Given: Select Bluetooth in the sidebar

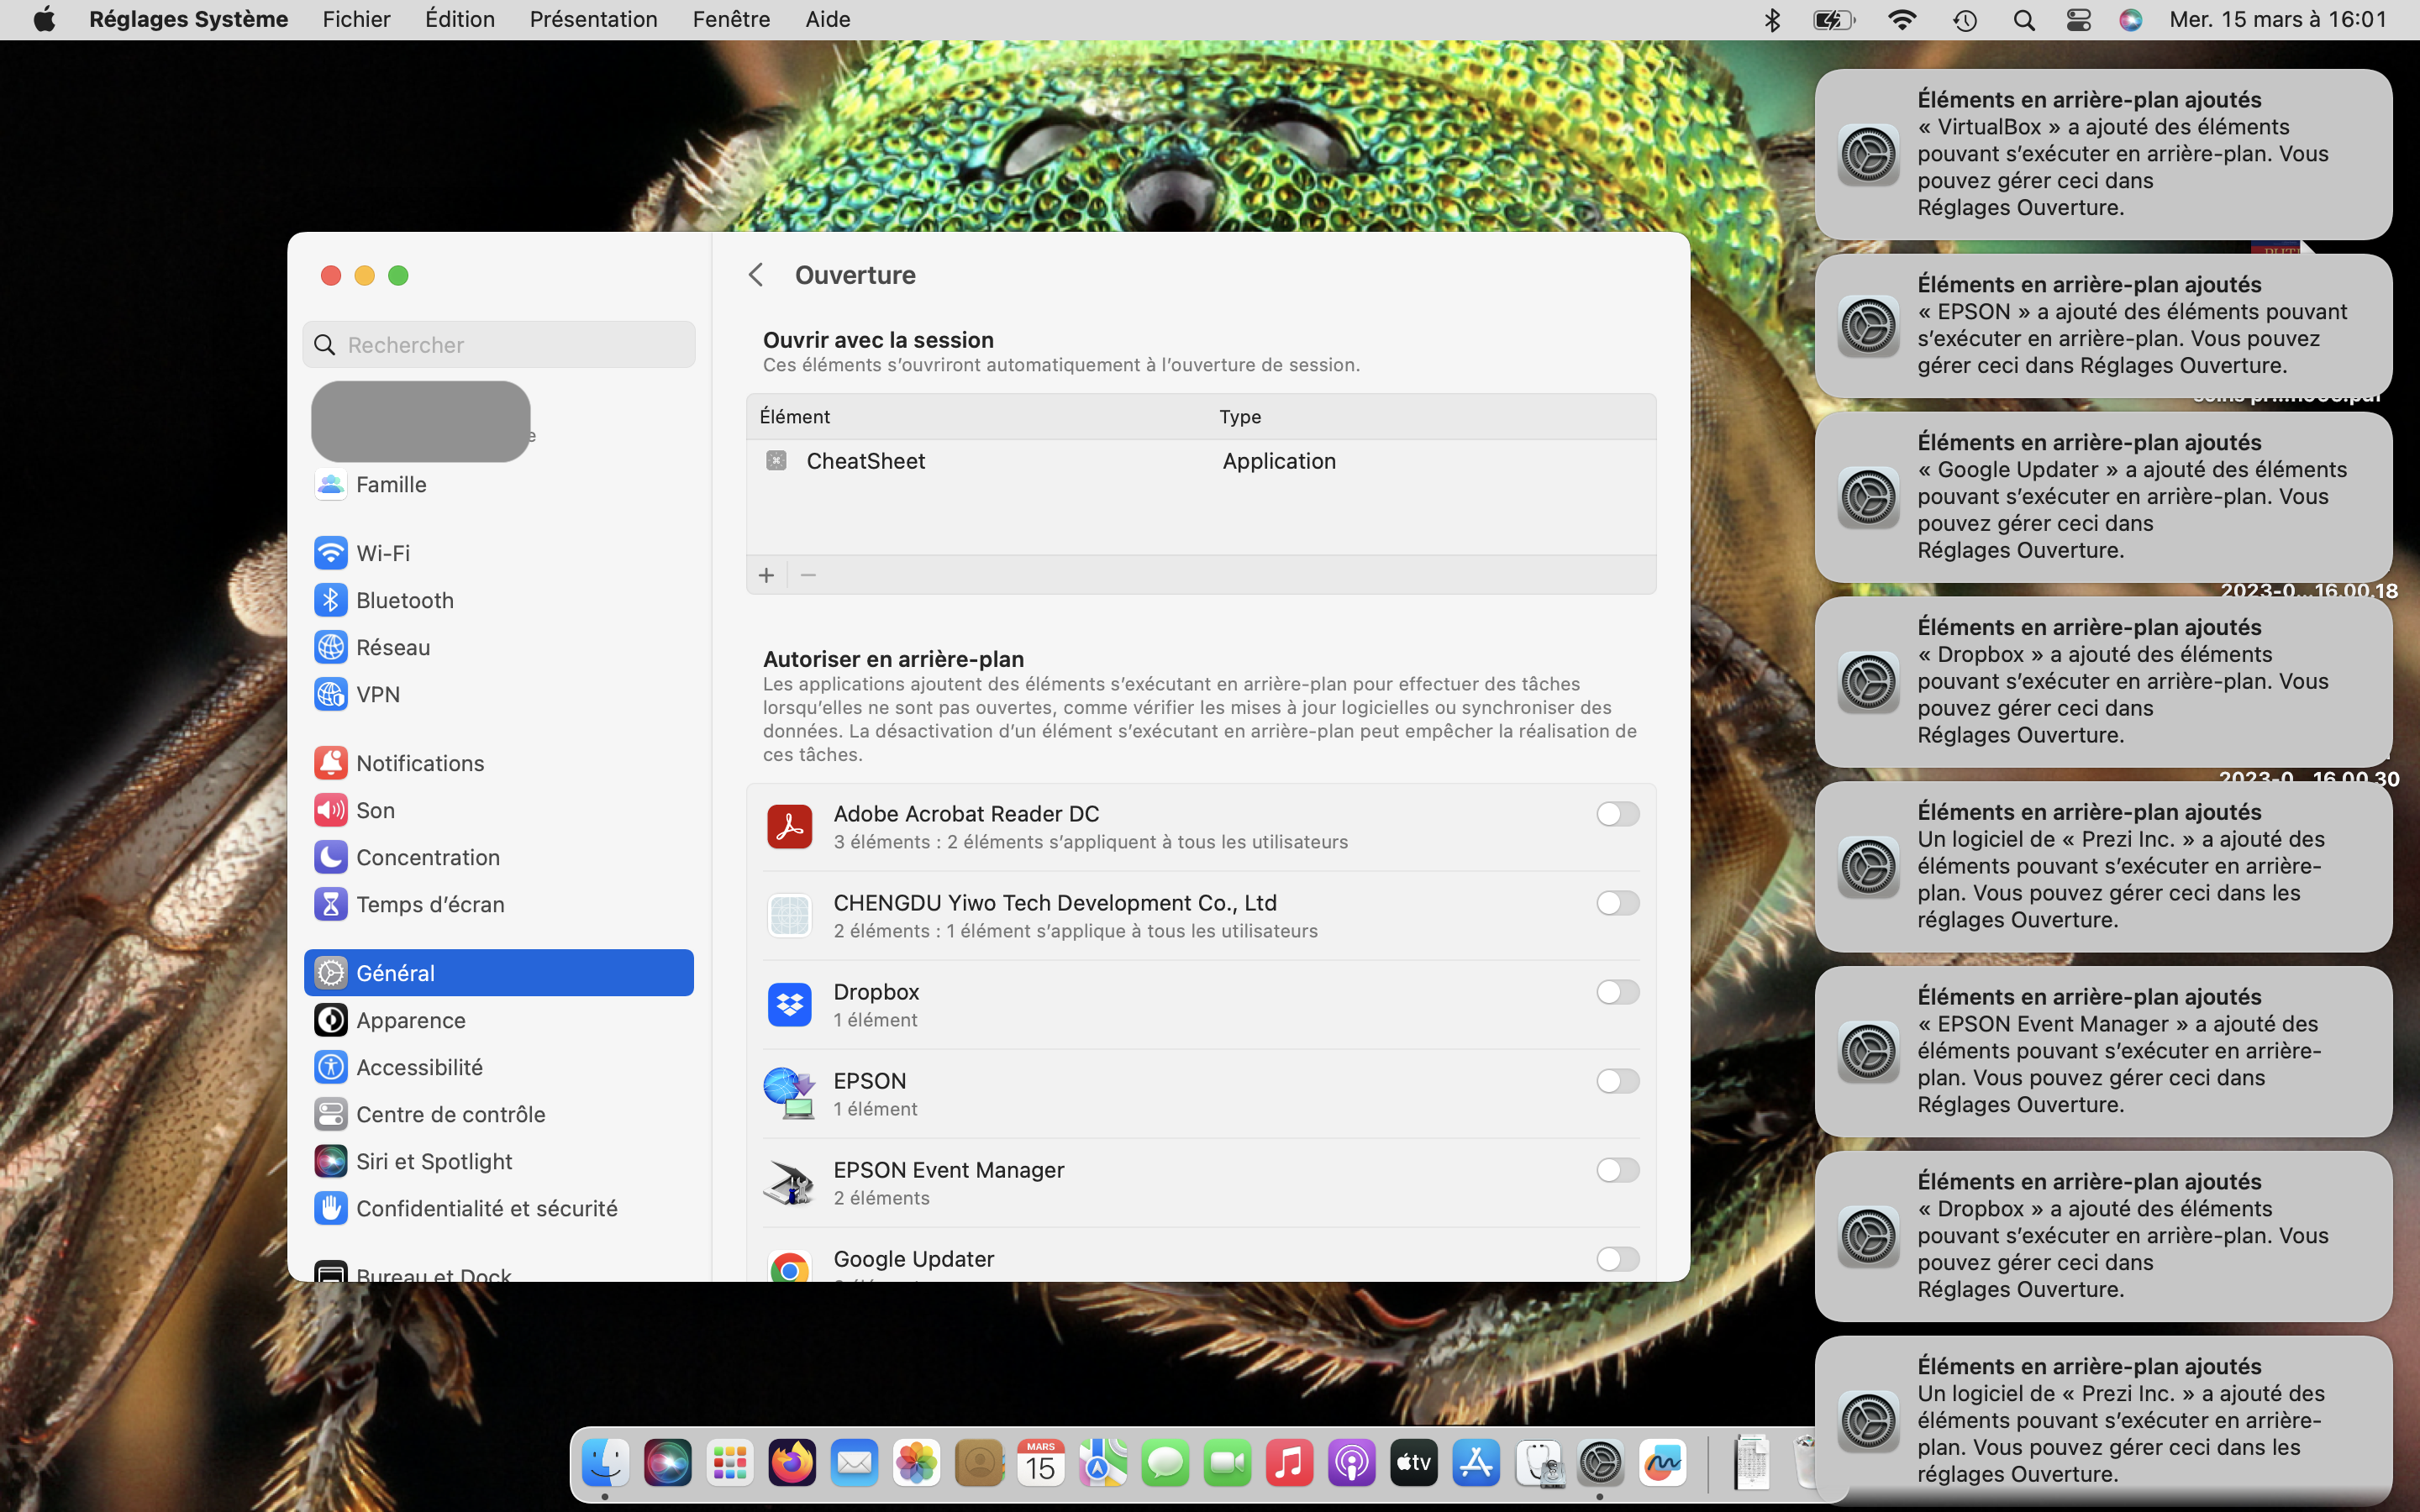Looking at the screenshot, I should click(404, 600).
